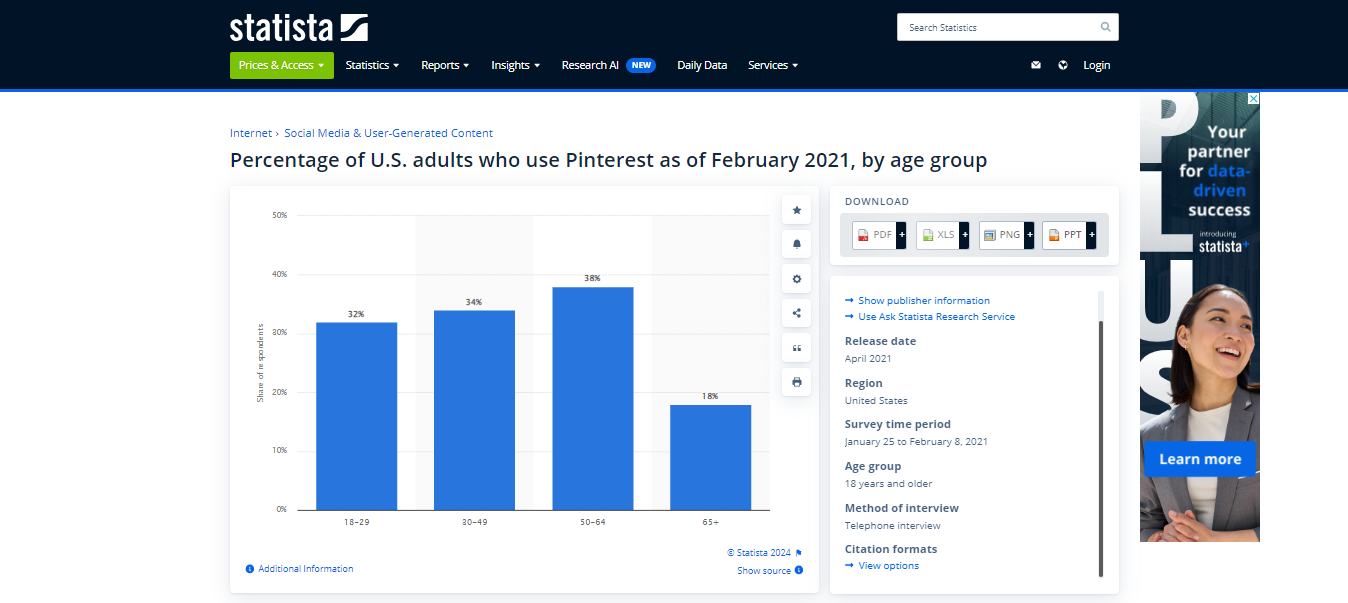
Task: Click the NEW badge beside Research AI
Action: pyautogui.click(x=641, y=65)
